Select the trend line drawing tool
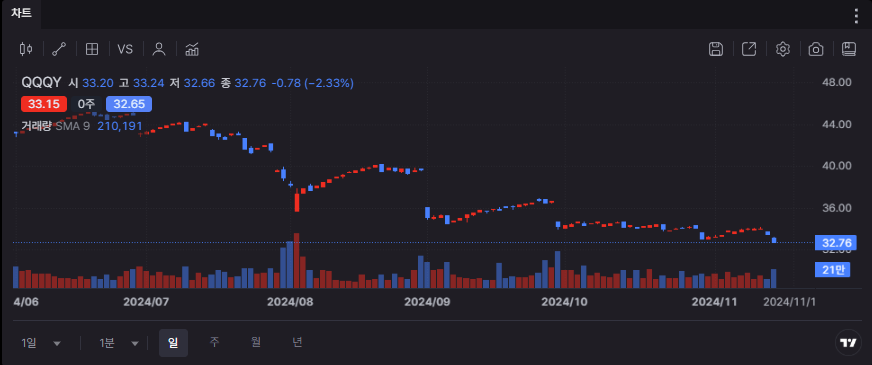This screenshot has width=872, height=365. pos(58,49)
